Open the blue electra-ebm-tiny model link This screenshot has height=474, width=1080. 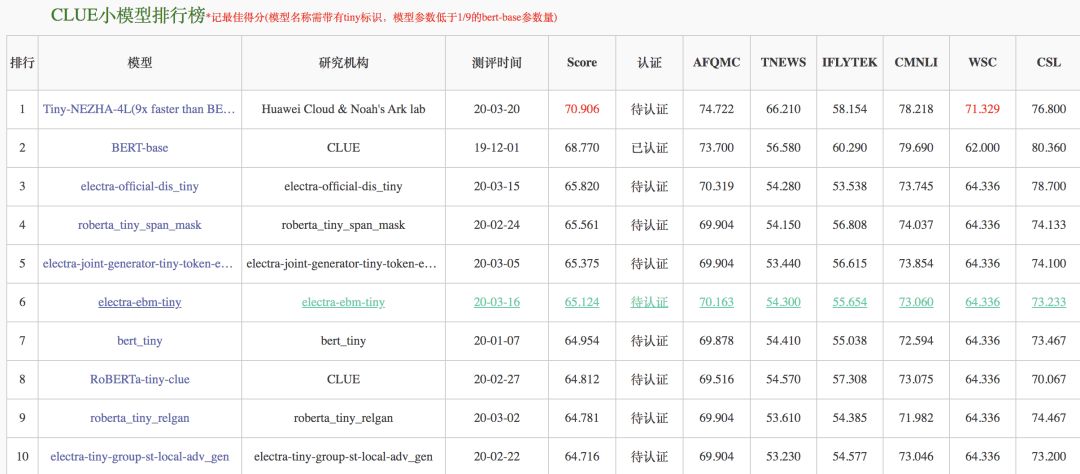(x=139, y=302)
